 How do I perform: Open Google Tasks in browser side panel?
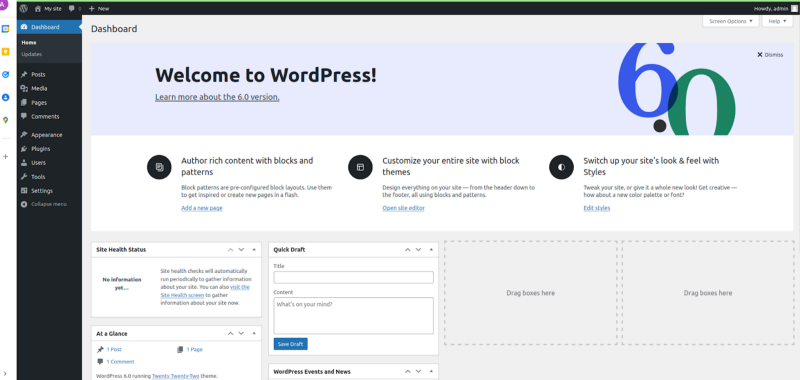(x=6, y=74)
